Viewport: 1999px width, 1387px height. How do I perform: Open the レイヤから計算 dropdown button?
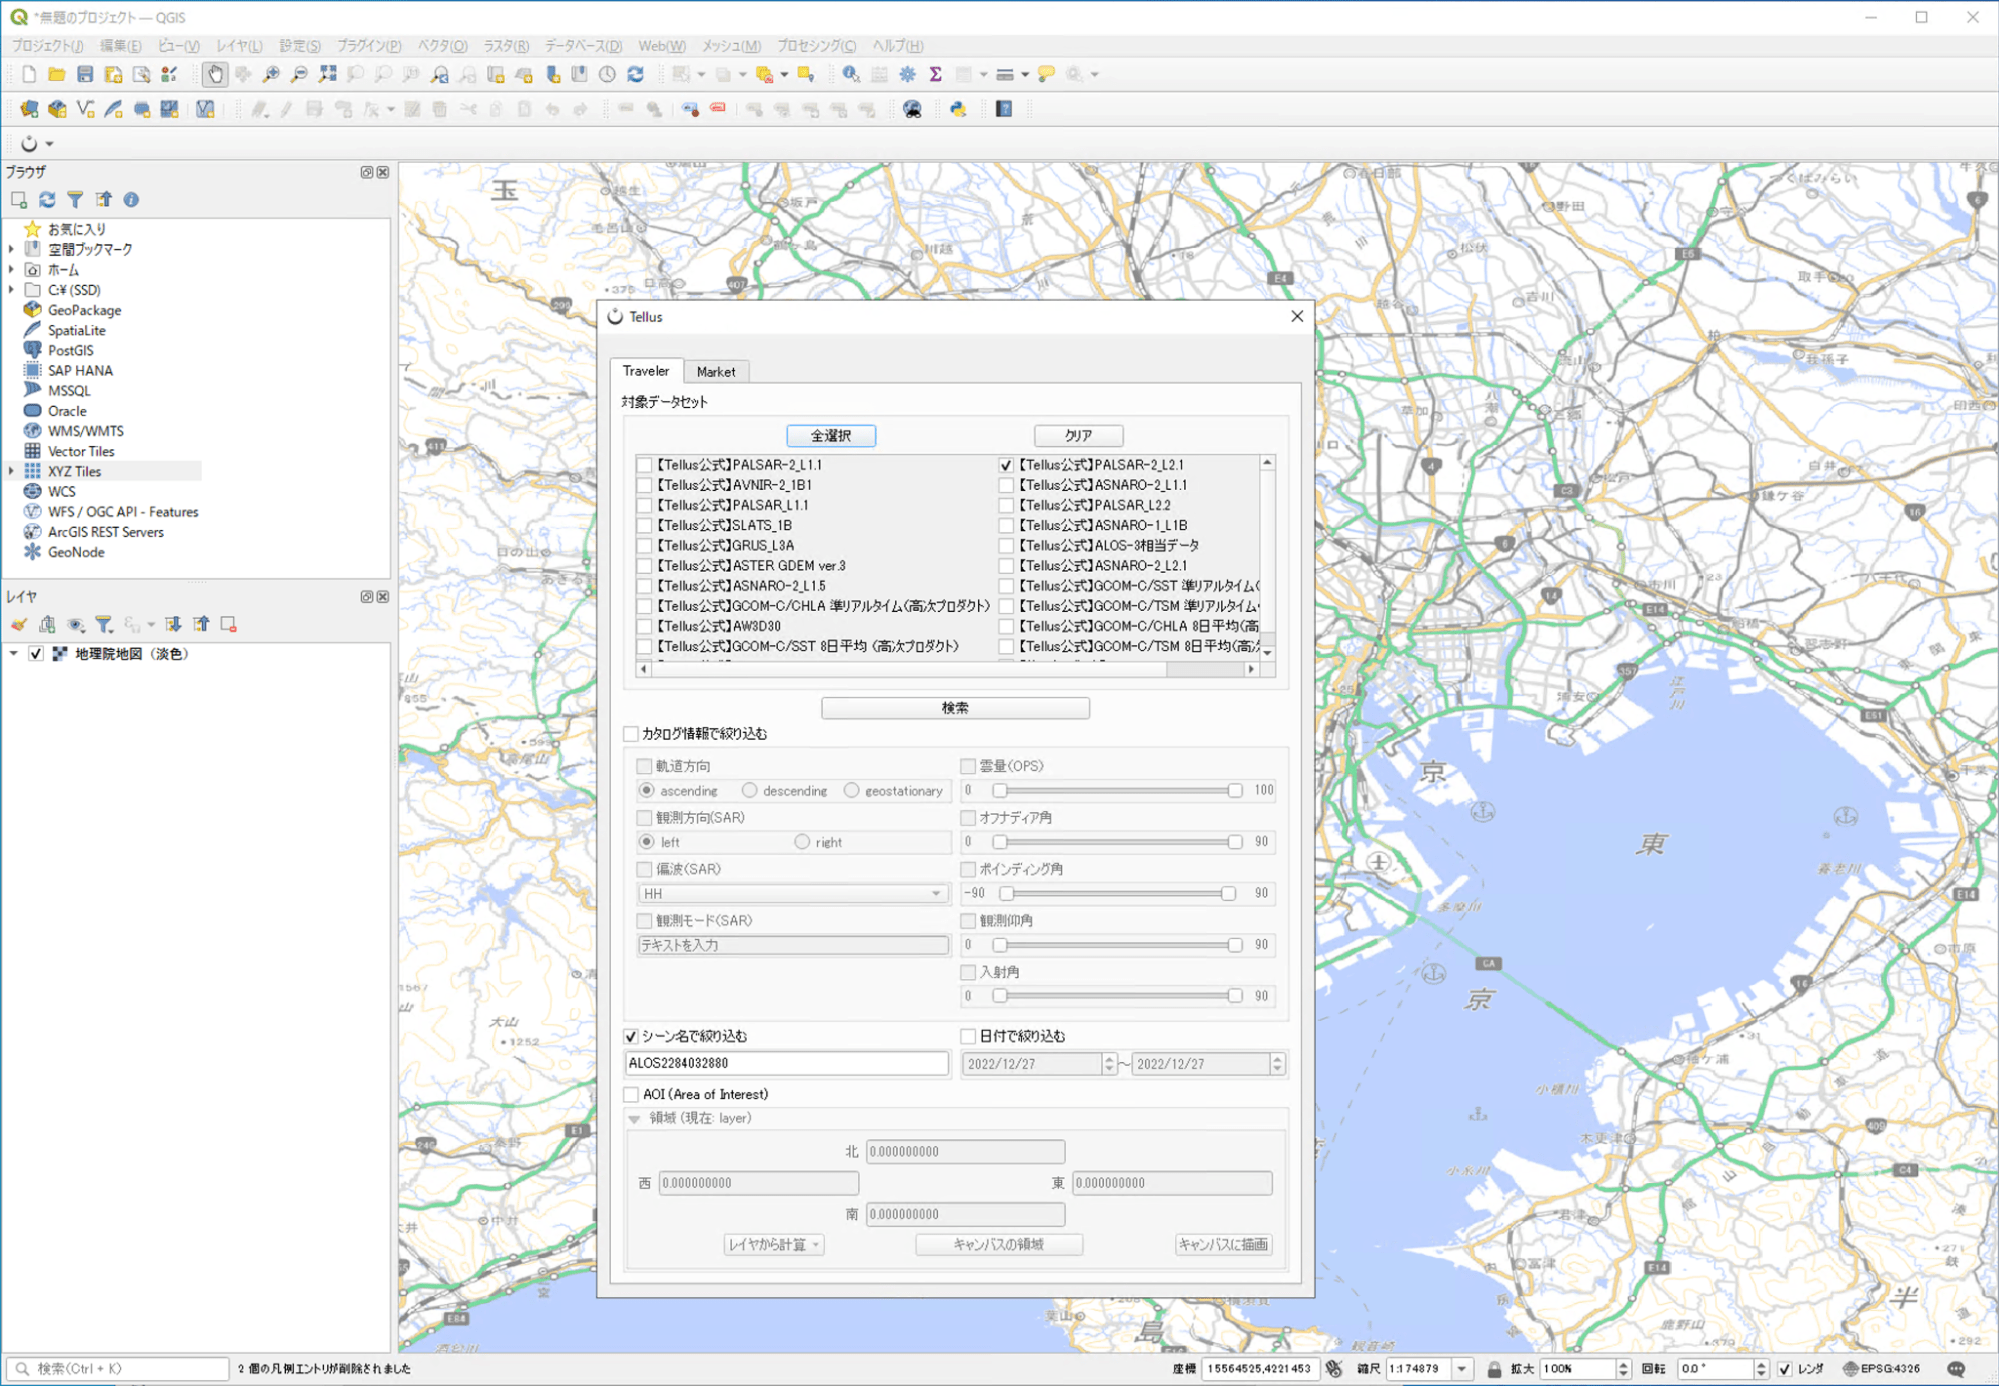coord(774,1245)
